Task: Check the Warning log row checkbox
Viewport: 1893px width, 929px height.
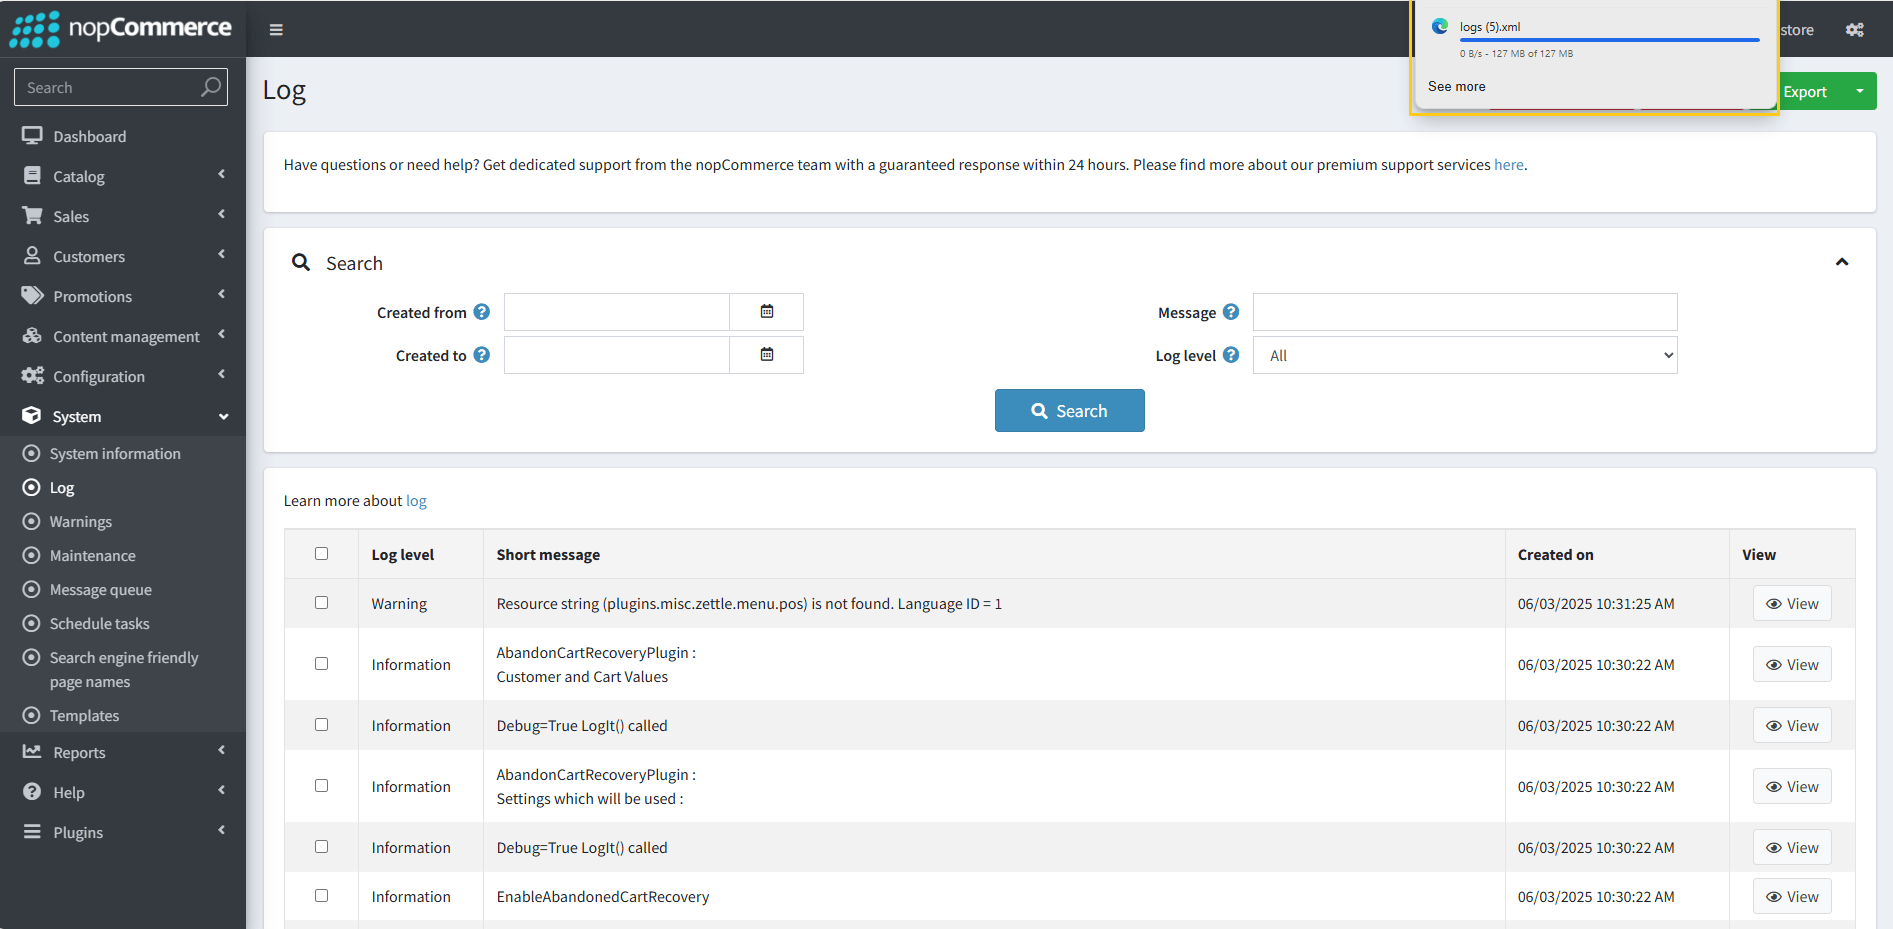Action: 321,603
